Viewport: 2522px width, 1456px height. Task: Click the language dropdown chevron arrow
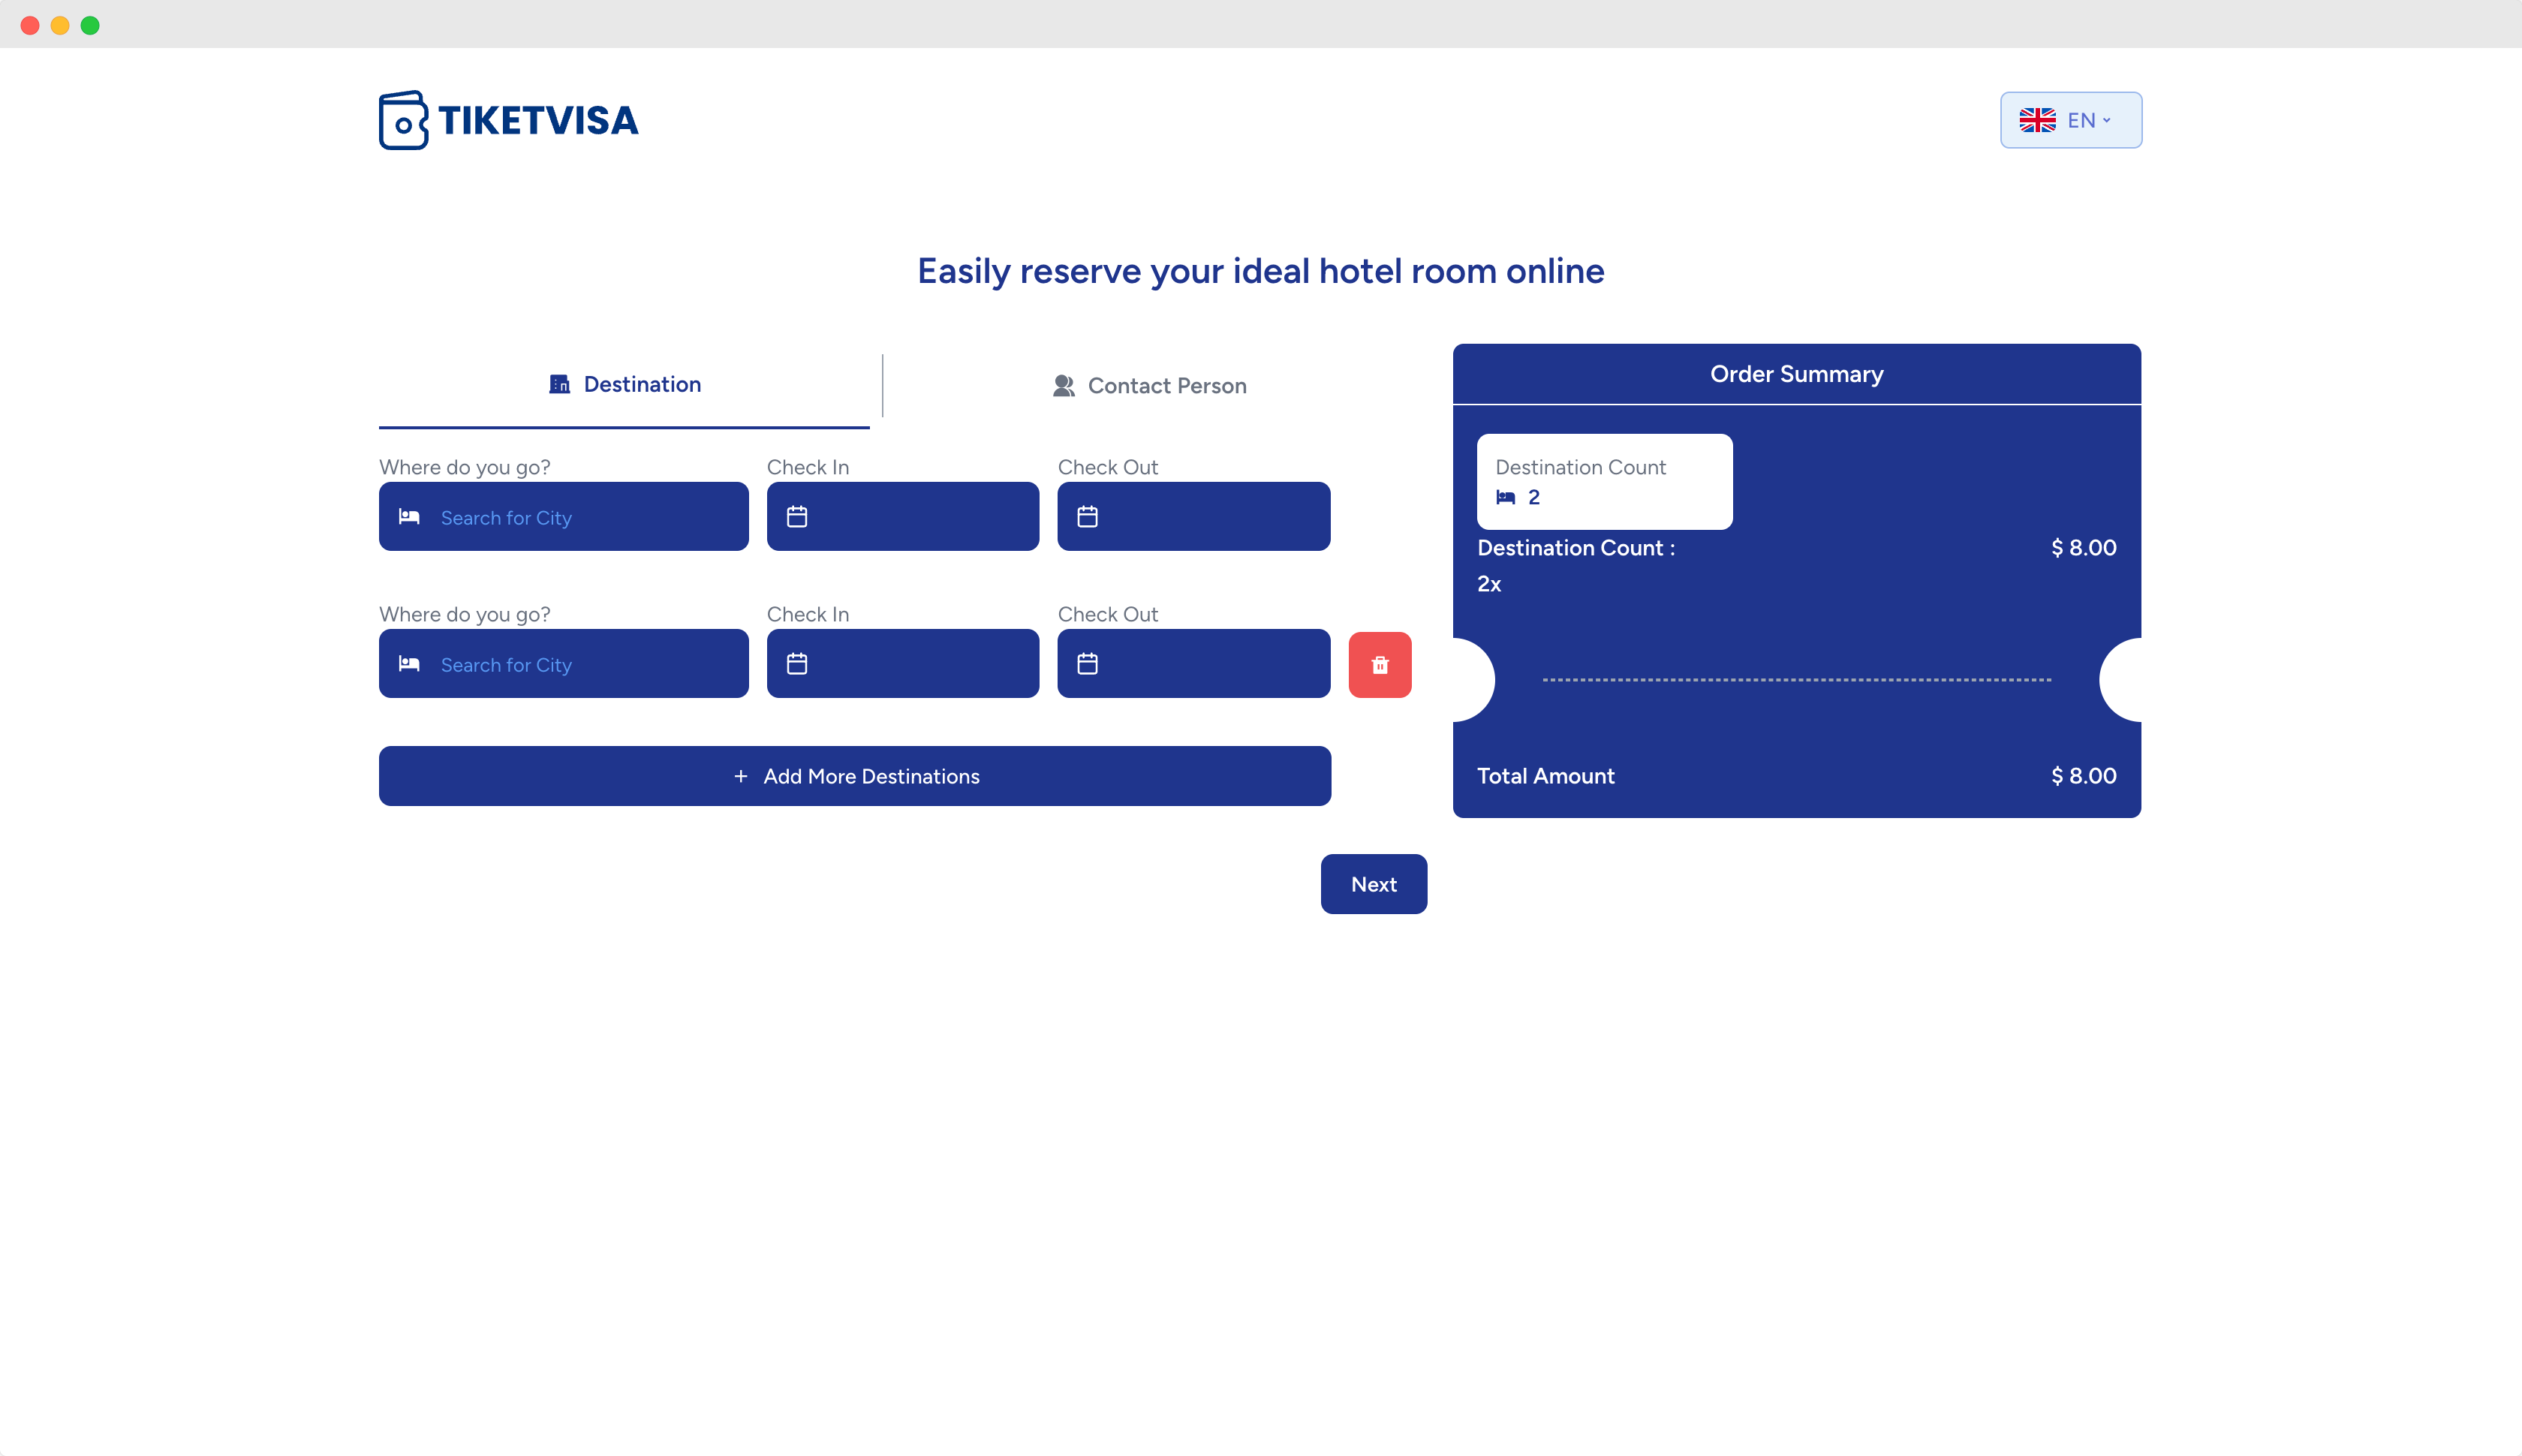point(2107,120)
